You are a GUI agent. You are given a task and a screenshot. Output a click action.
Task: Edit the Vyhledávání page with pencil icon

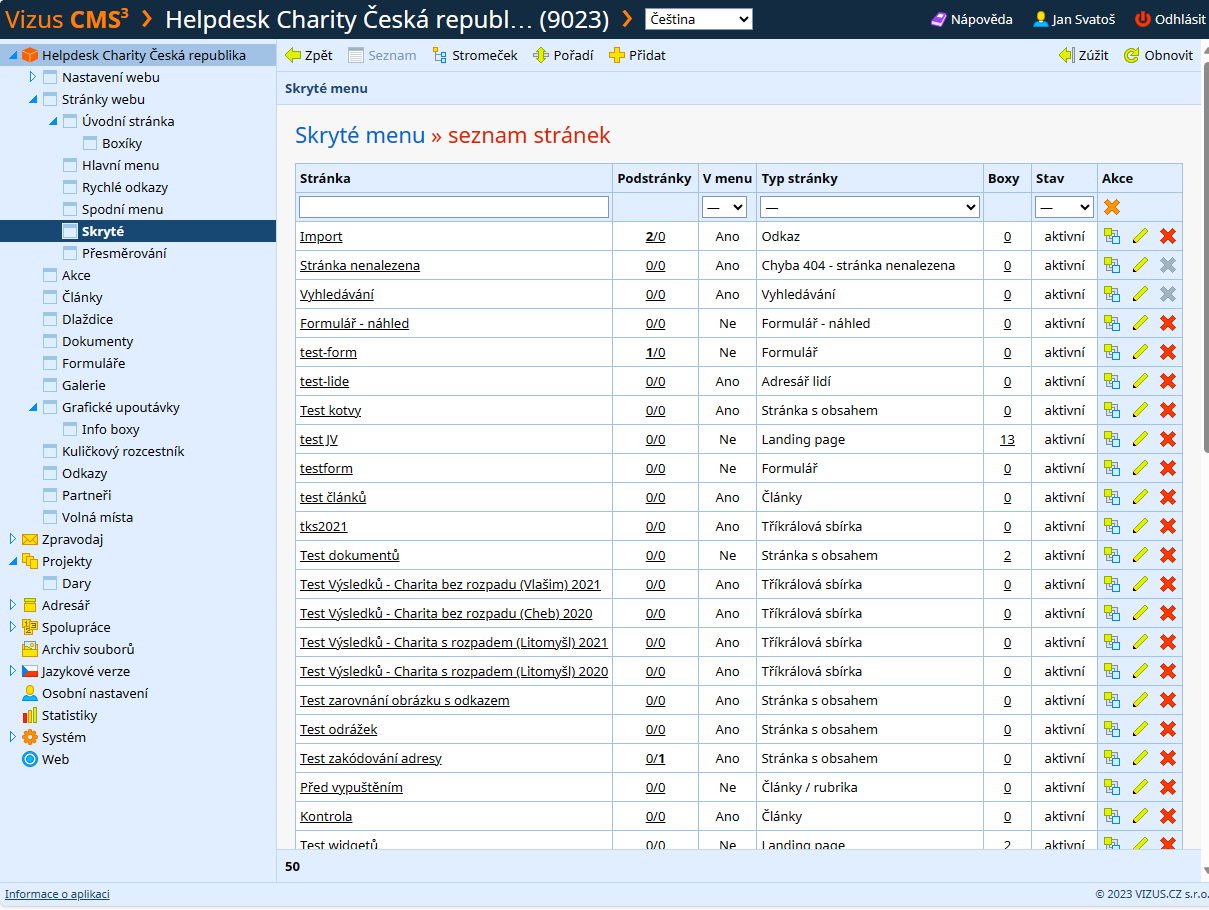[1140, 295]
